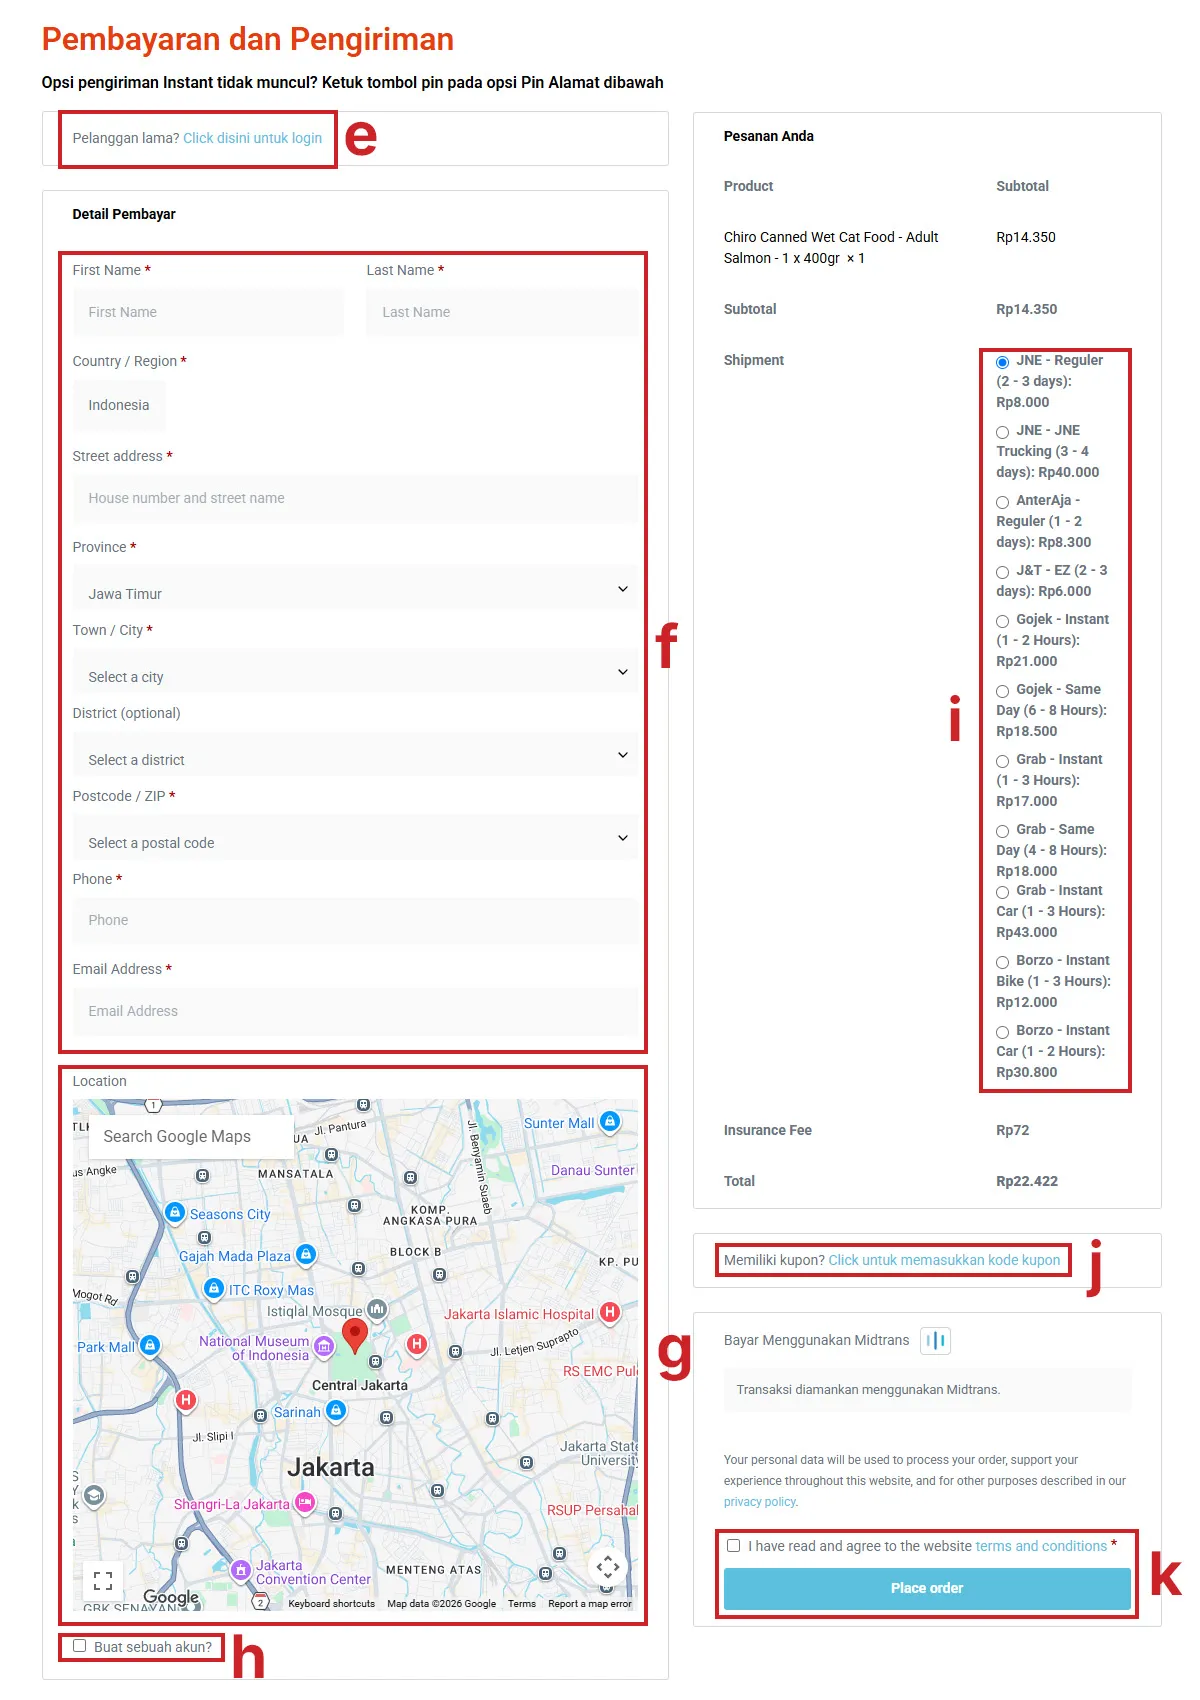Click the Email Address input field
1200x1700 pixels.
pyautogui.click(x=355, y=1011)
